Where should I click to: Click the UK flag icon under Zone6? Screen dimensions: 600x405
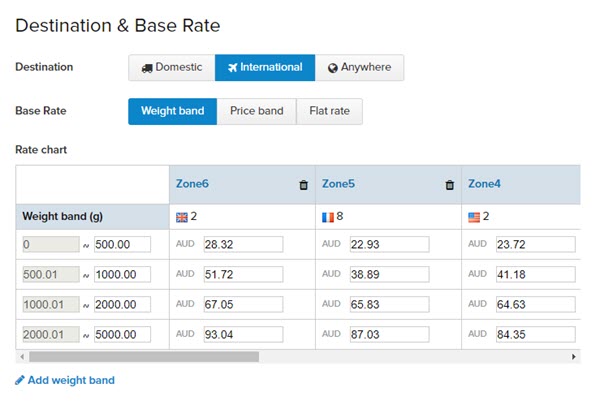click(182, 217)
